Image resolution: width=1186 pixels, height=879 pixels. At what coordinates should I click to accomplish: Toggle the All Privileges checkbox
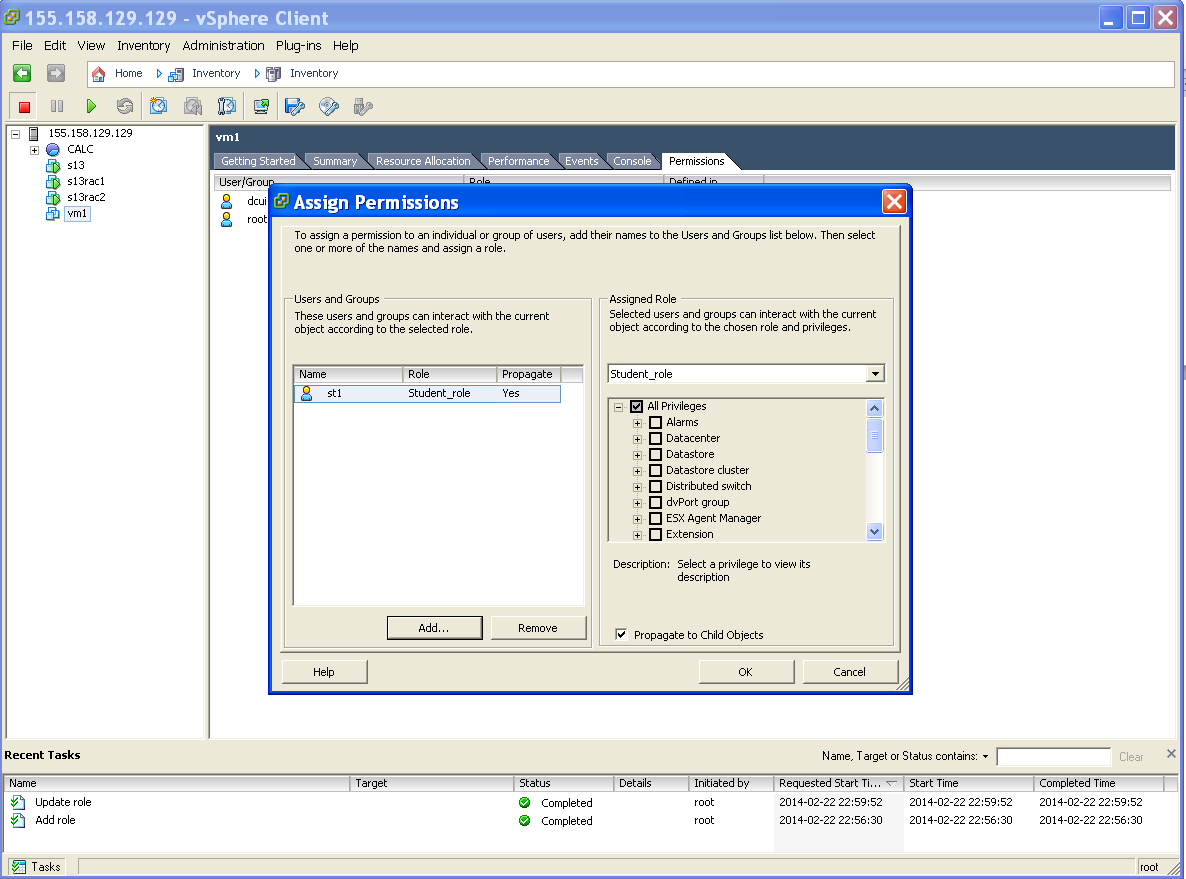(x=637, y=407)
